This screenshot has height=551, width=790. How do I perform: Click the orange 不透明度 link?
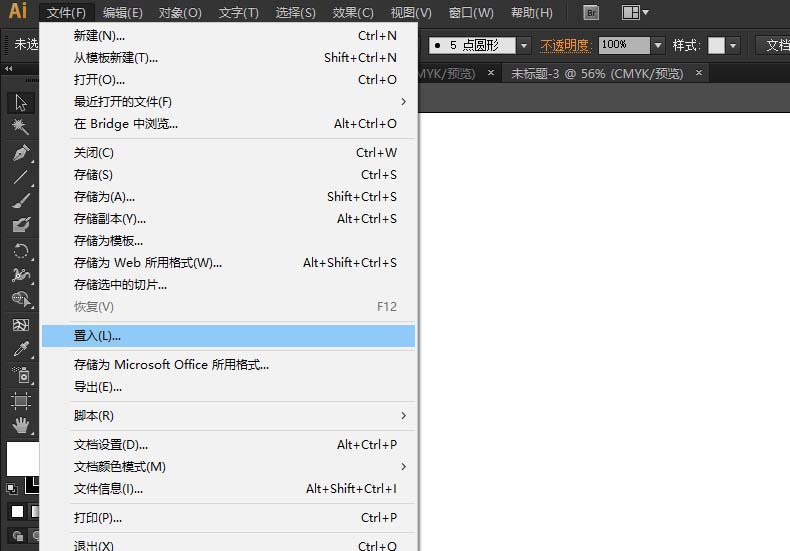point(565,45)
